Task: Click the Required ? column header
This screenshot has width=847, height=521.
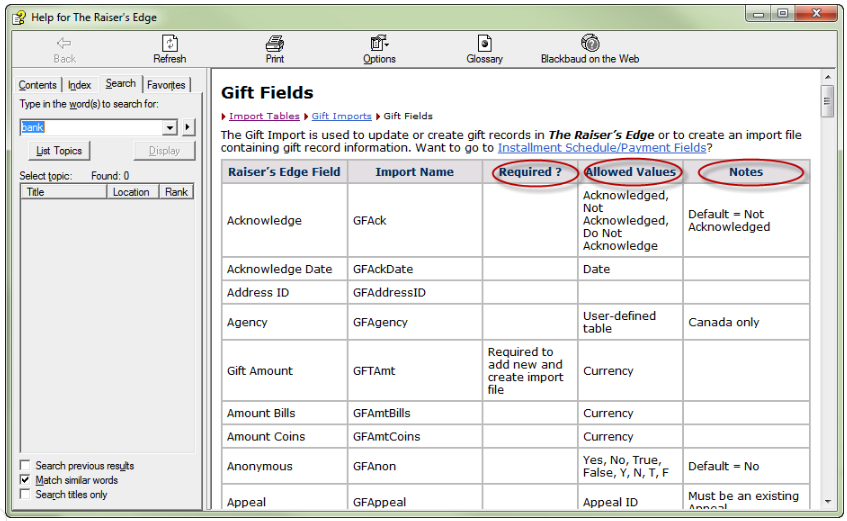Action: [x=530, y=172]
